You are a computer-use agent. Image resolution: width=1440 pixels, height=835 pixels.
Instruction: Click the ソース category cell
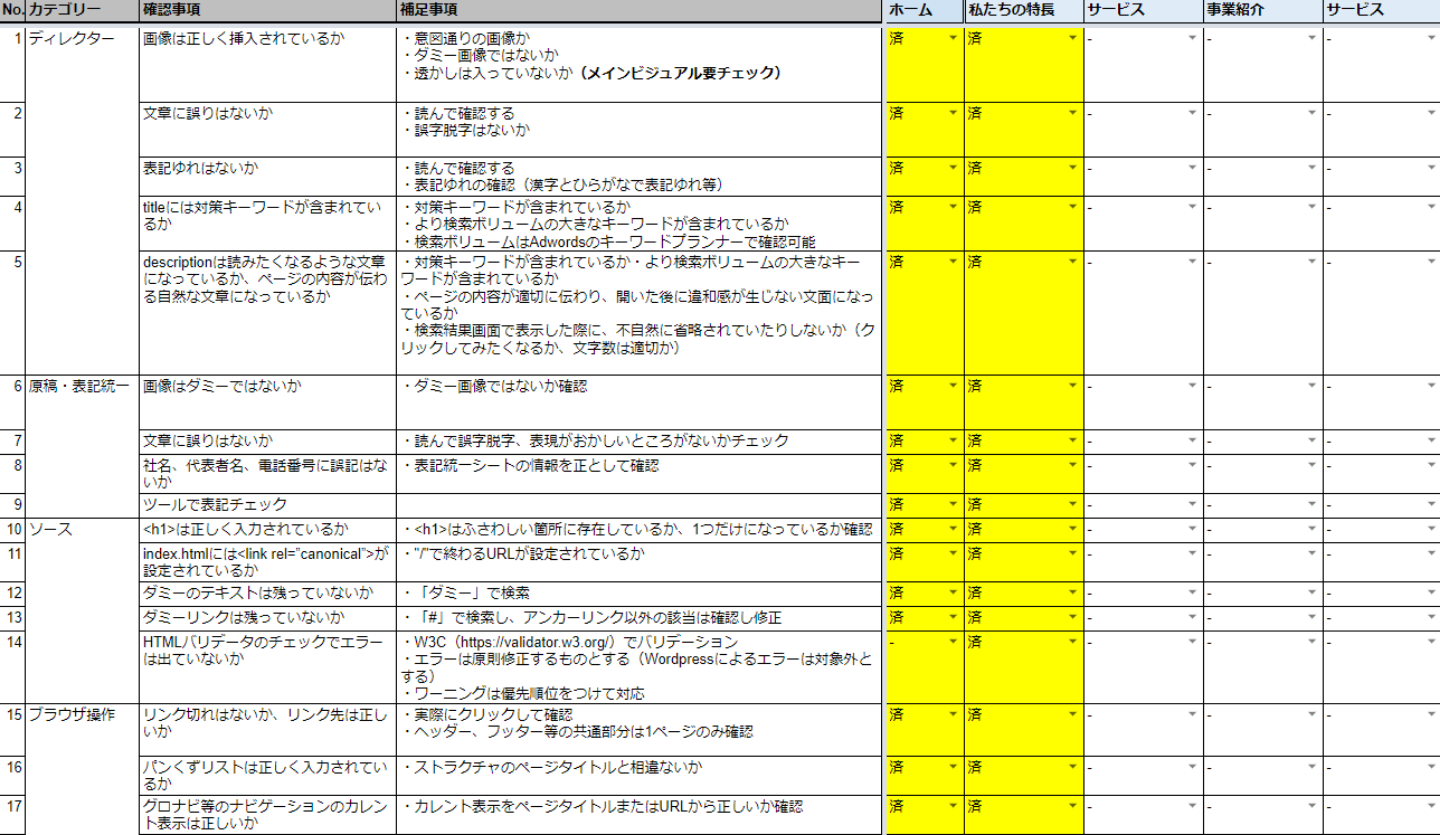[82, 610]
